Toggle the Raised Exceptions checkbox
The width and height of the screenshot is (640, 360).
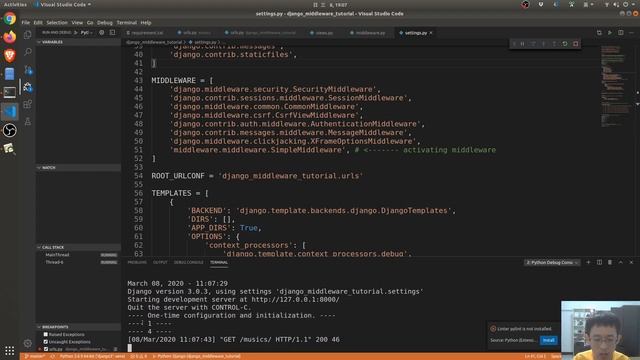tap(46, 334)
